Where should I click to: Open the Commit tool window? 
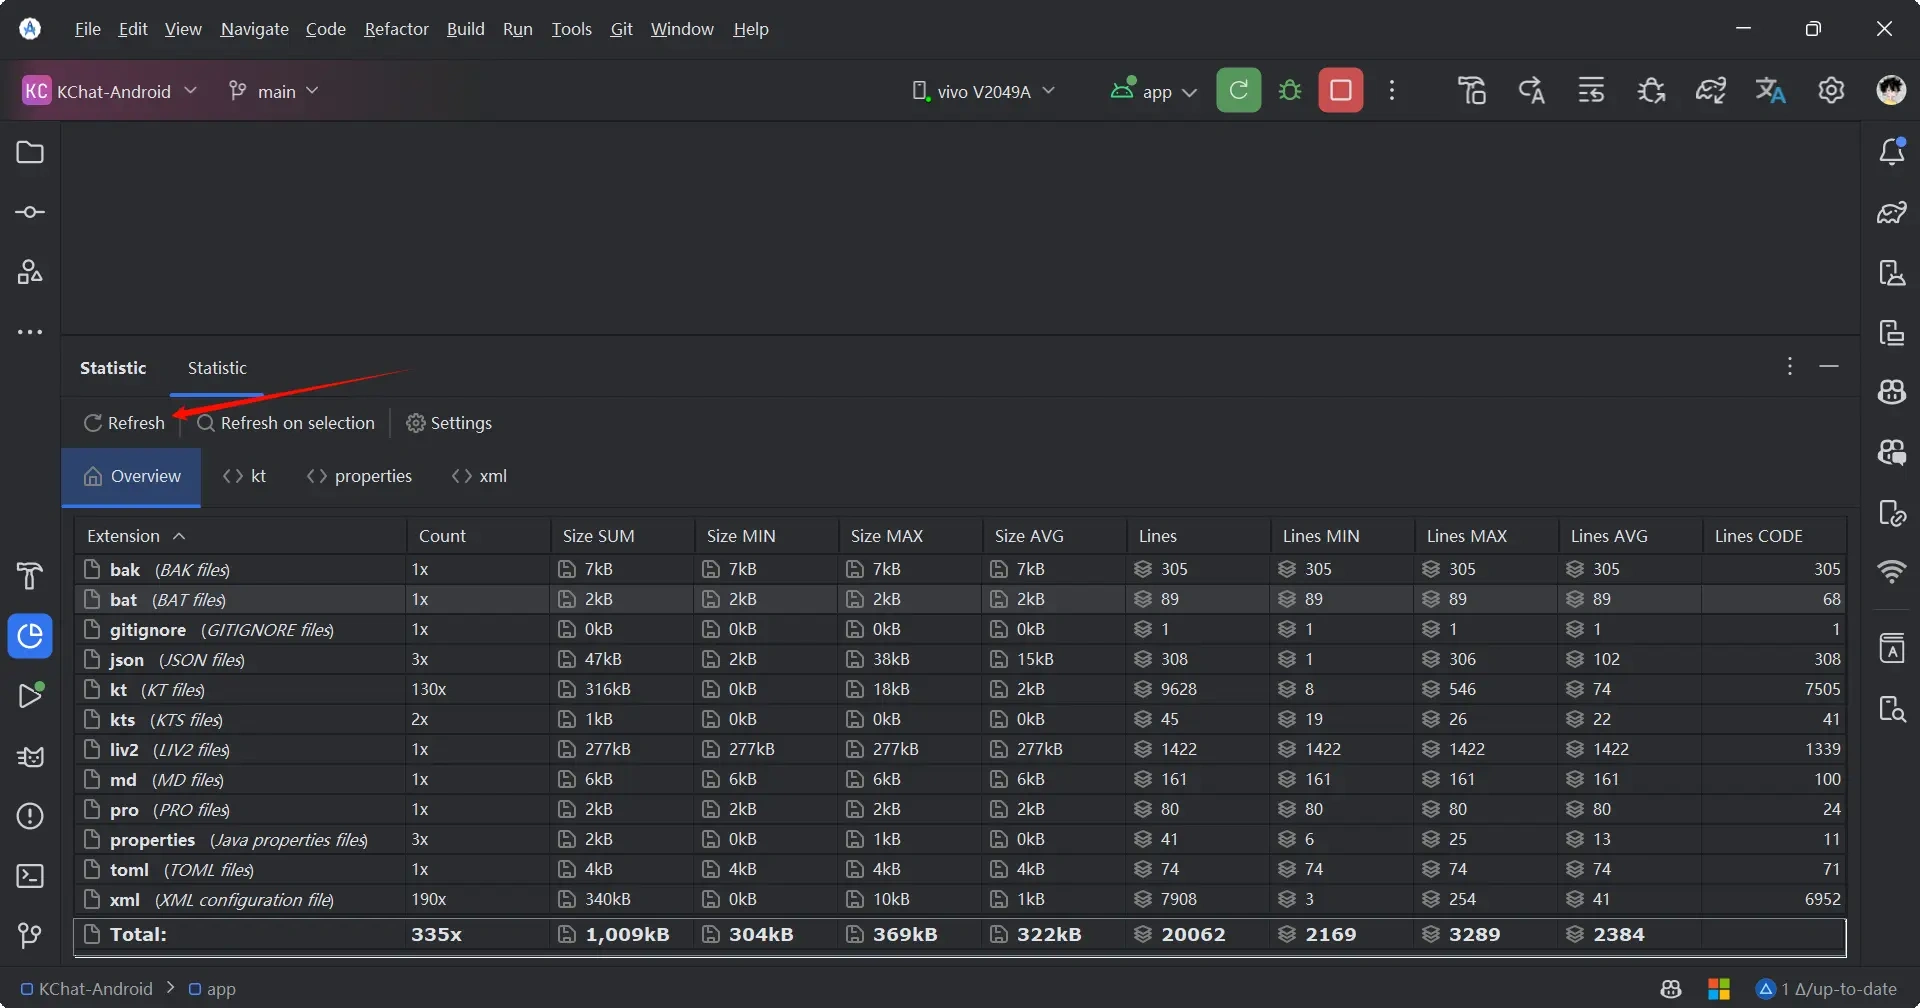pyautogui.click(x=30, y=212)
